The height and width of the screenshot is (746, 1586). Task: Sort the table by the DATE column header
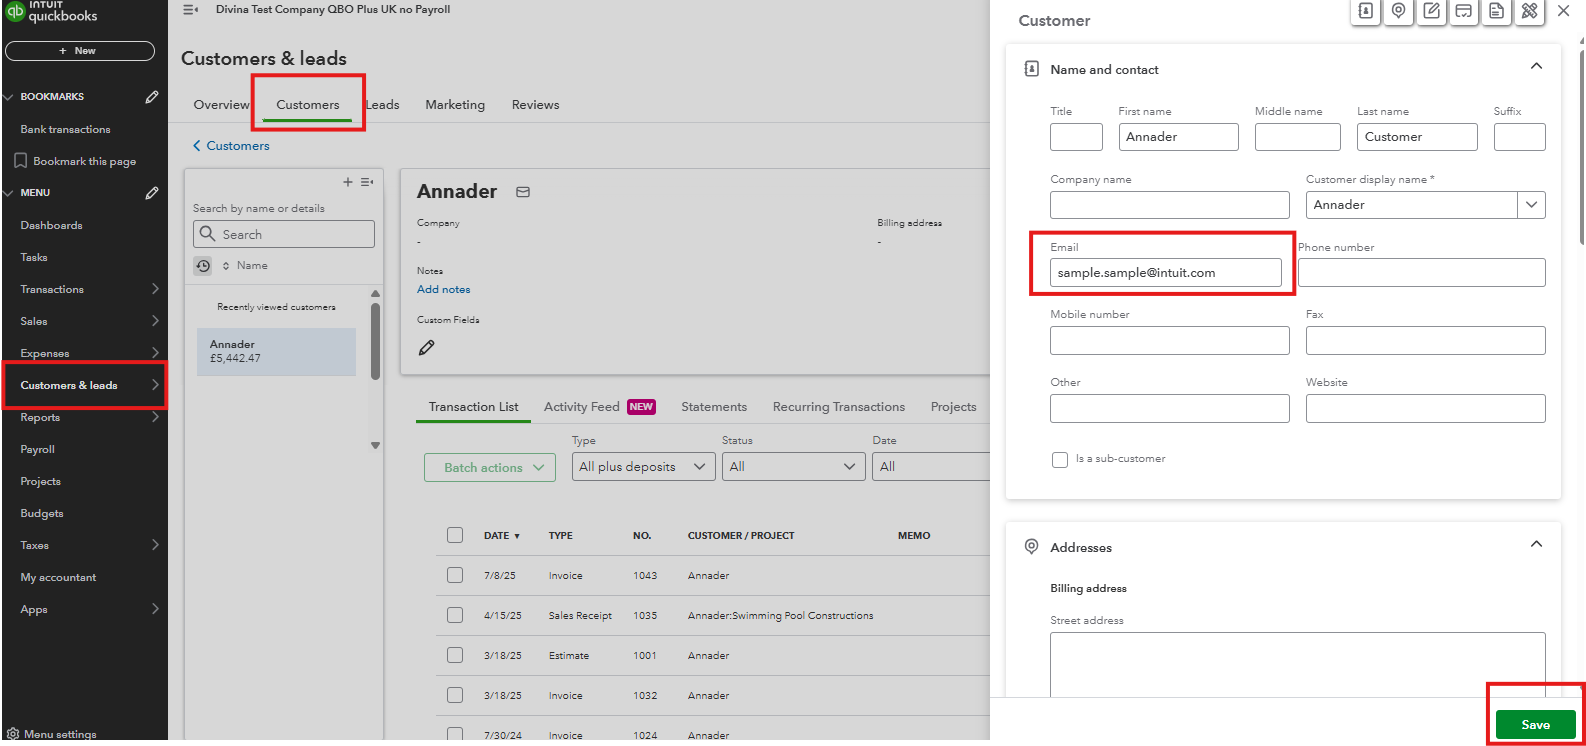click(x=502, y=536)
